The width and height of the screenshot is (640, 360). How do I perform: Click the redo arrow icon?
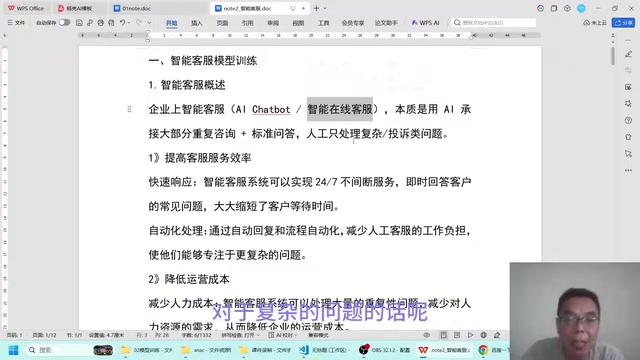139,23
